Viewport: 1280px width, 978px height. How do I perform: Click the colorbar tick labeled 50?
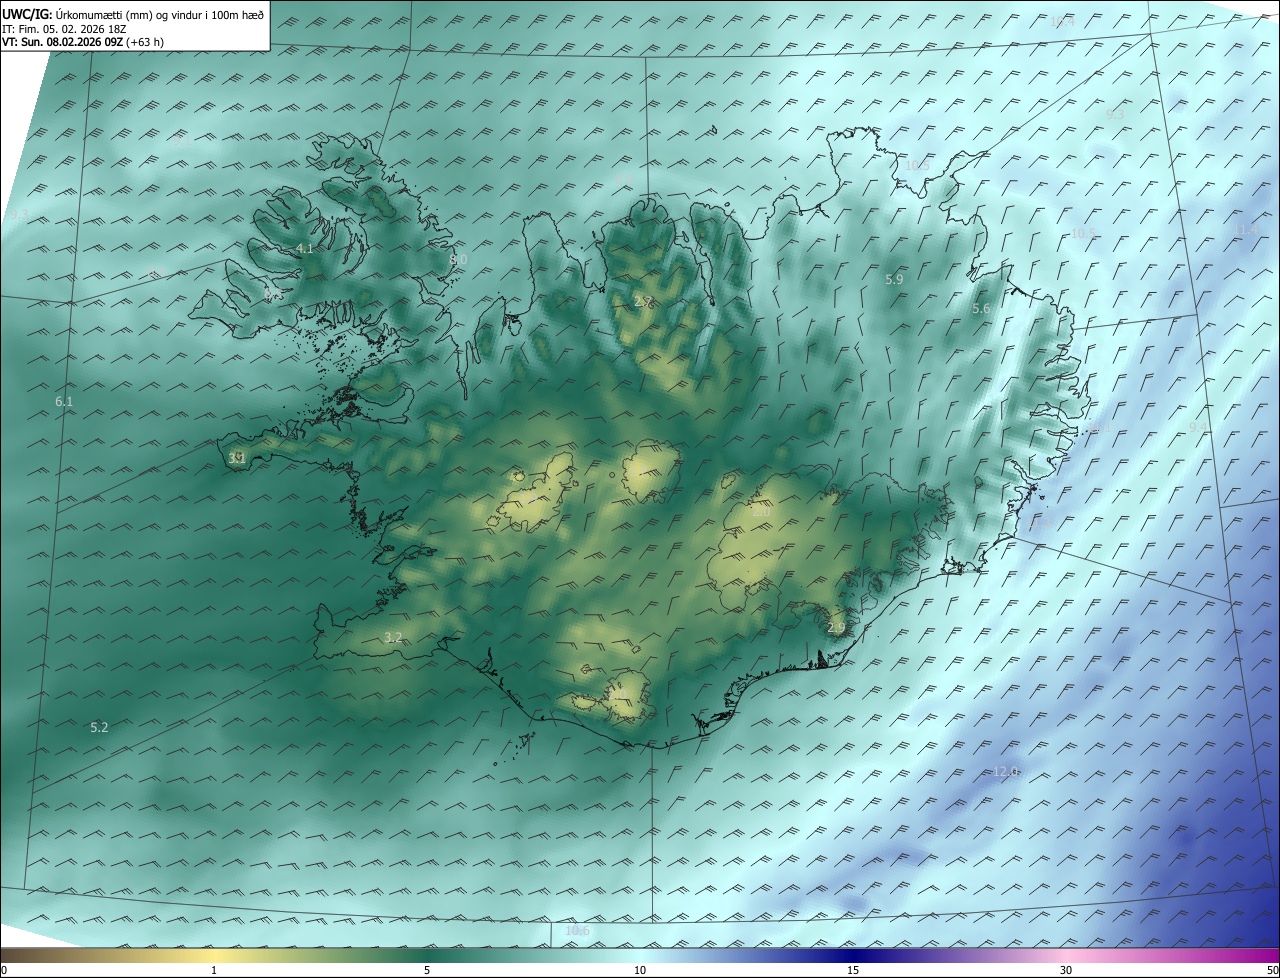[1273, 970]
